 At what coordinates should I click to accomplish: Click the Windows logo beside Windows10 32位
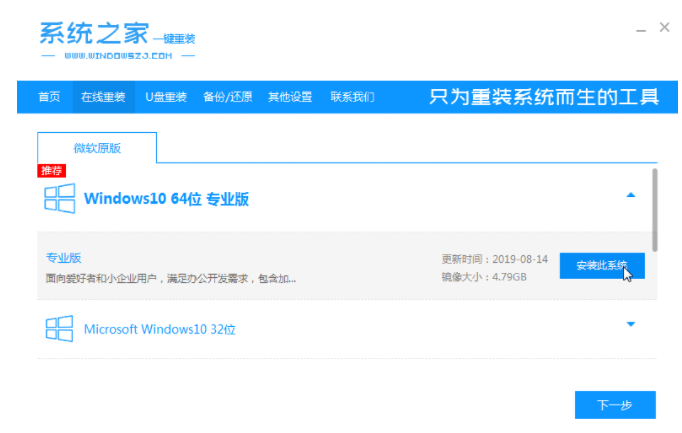pos(59,328)
